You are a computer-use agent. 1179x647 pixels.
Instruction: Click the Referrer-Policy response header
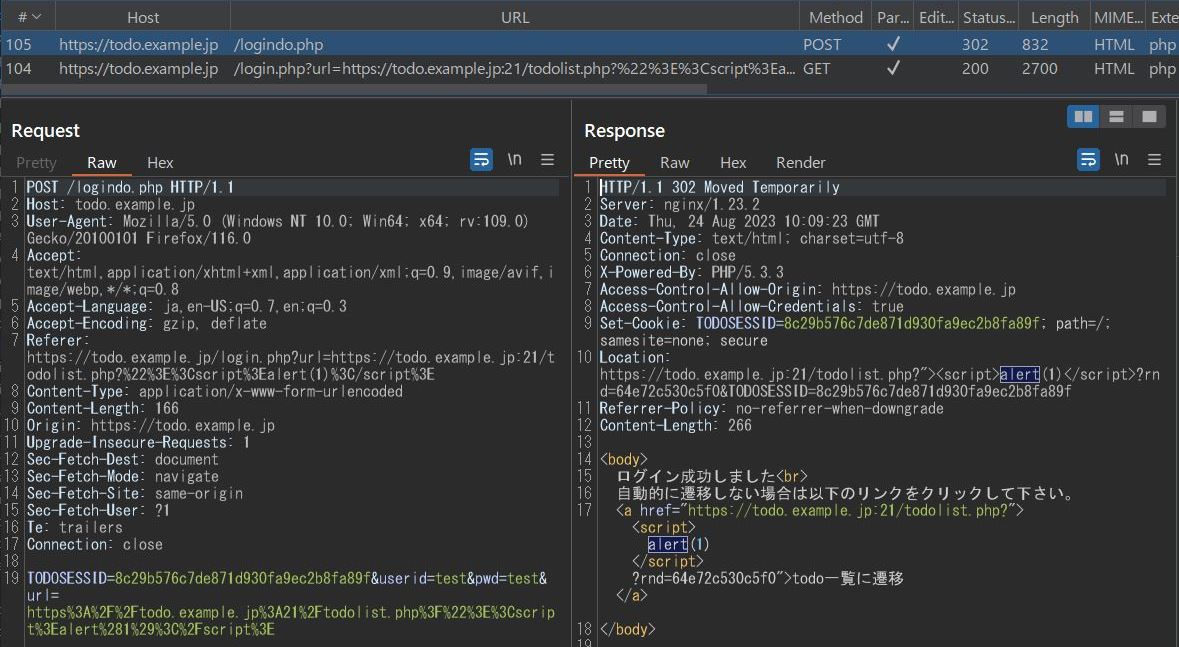[771, 408]
